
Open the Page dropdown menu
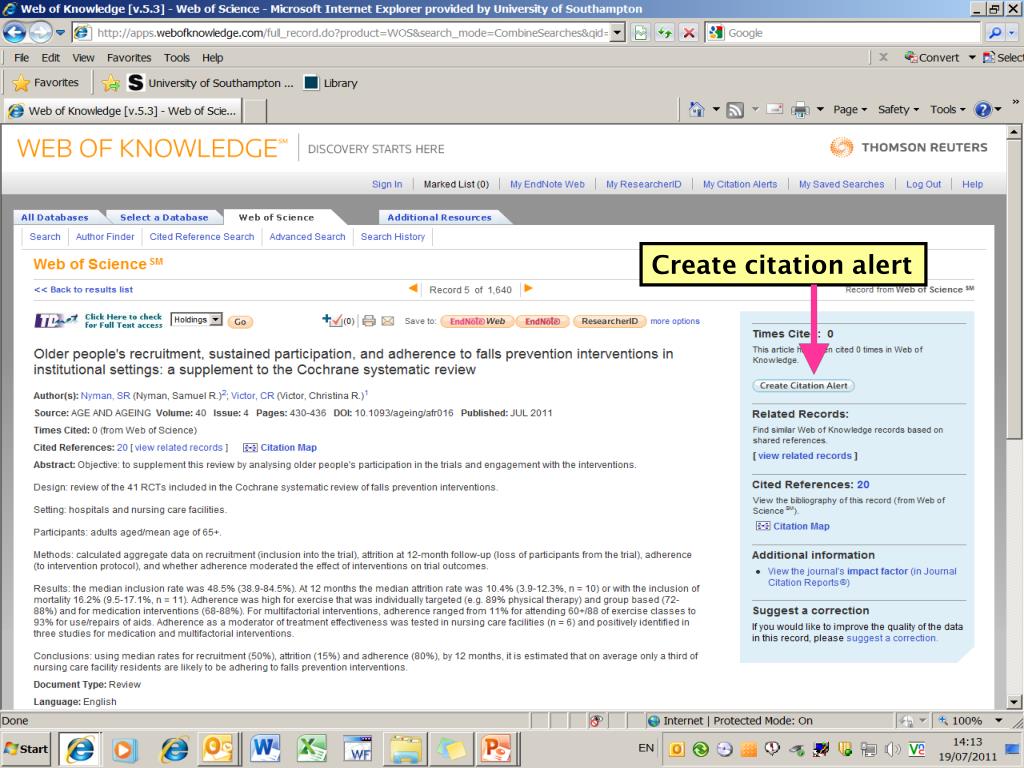pos(850,110)
